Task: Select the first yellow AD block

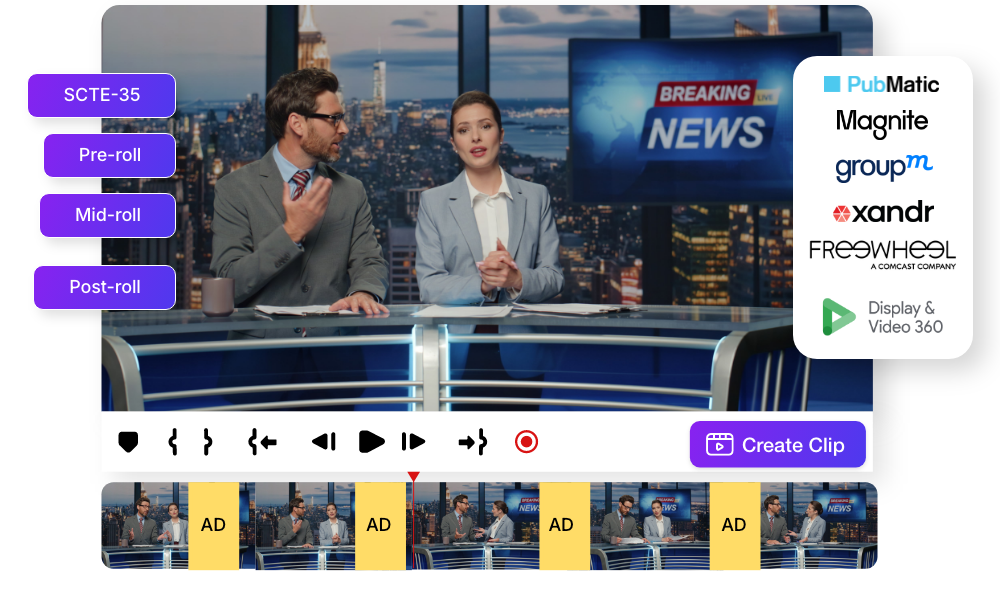Action: pyautogui.click(x=213, y=526)
